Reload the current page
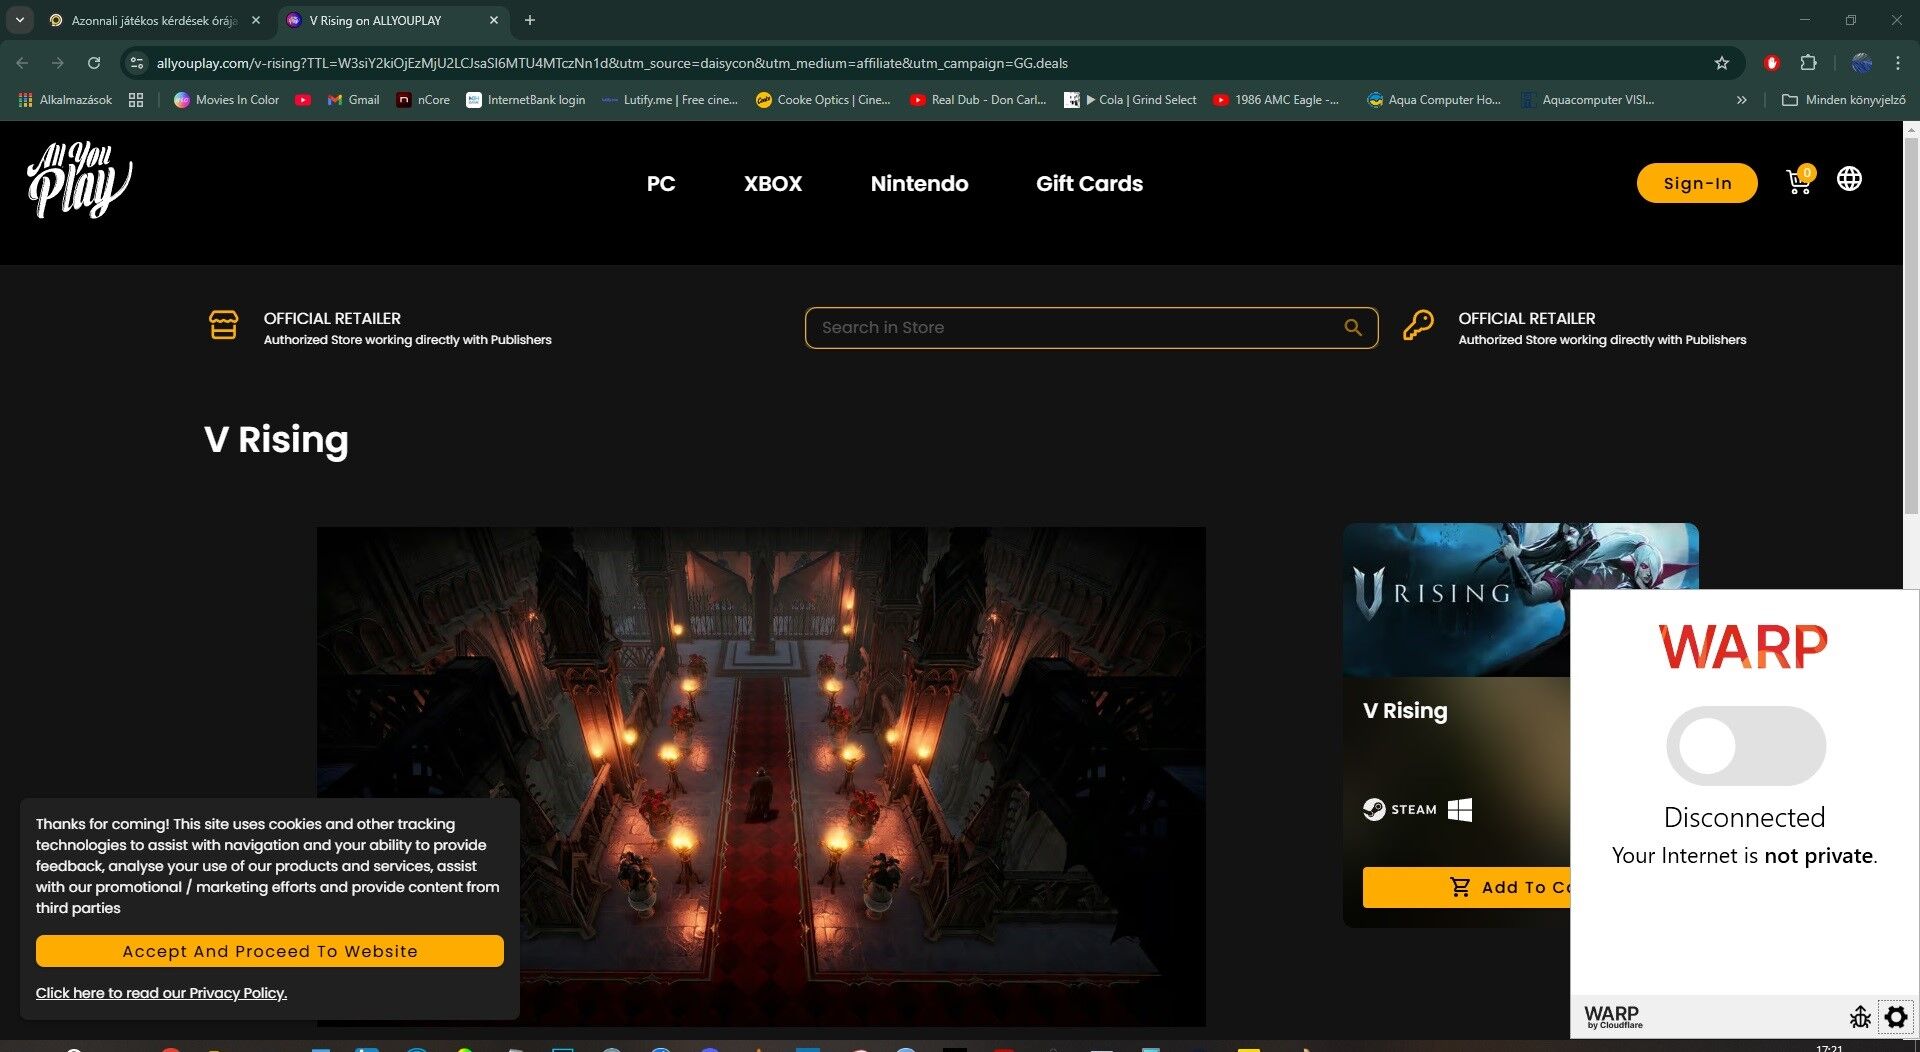 pyautogui.click(x=93, y=63)
